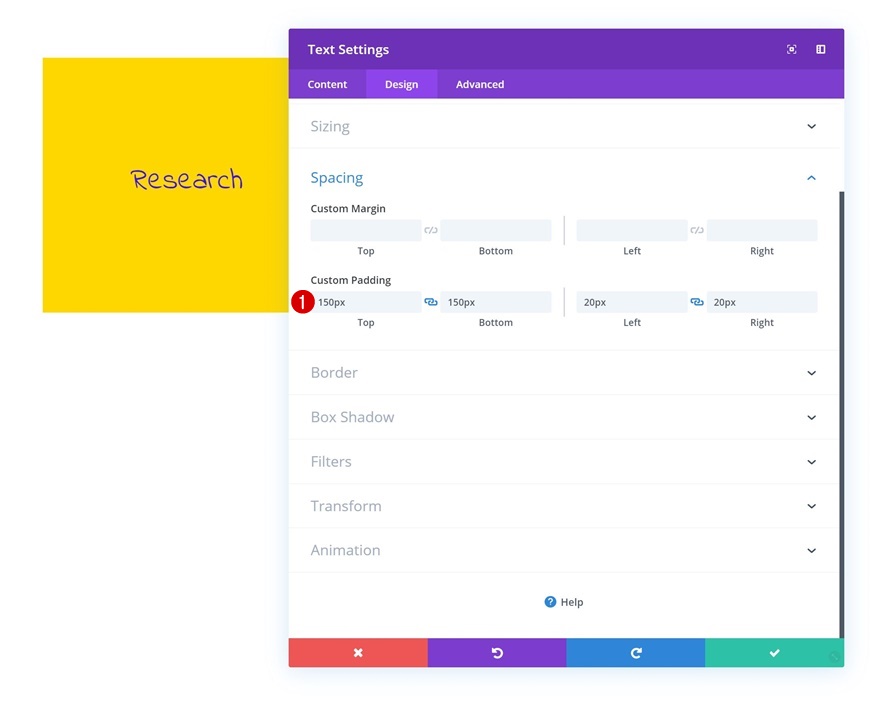Expand the Border section chevron
Screen dimensions: 880x701
812,373
